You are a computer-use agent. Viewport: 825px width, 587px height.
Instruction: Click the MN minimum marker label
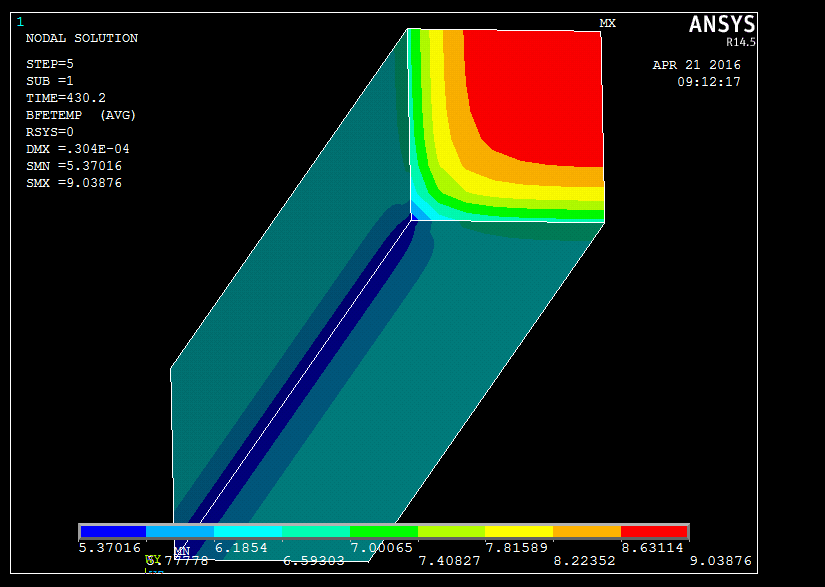coord(182,551)
